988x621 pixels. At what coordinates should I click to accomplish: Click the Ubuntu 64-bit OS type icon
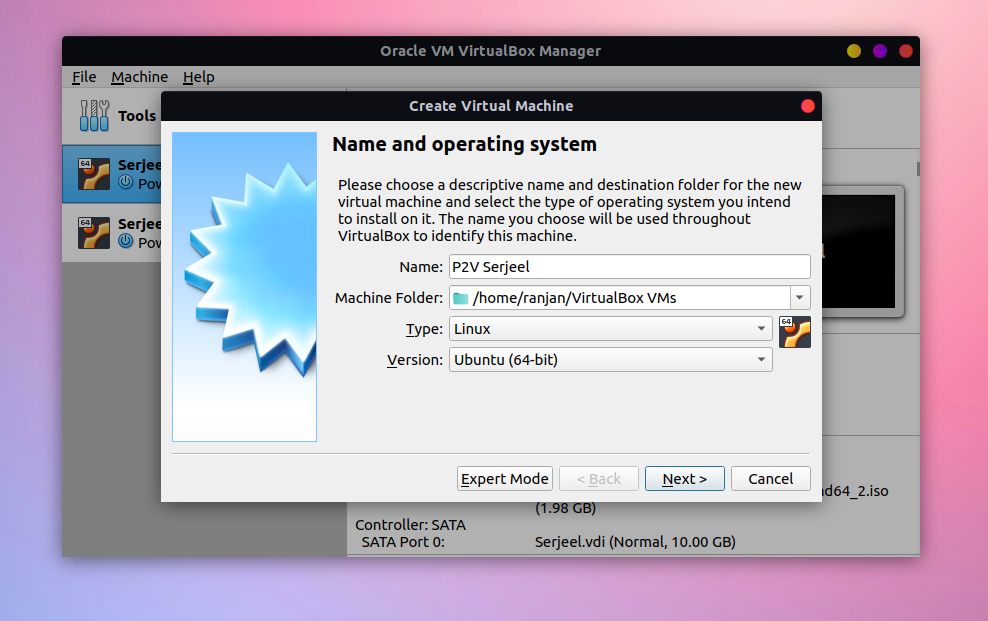coord(795,332)
